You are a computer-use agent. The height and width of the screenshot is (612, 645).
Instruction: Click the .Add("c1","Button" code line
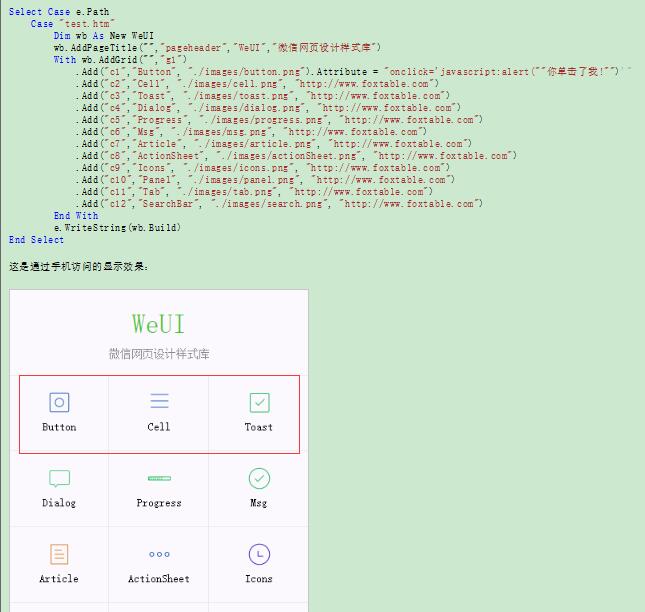point(353,72)
